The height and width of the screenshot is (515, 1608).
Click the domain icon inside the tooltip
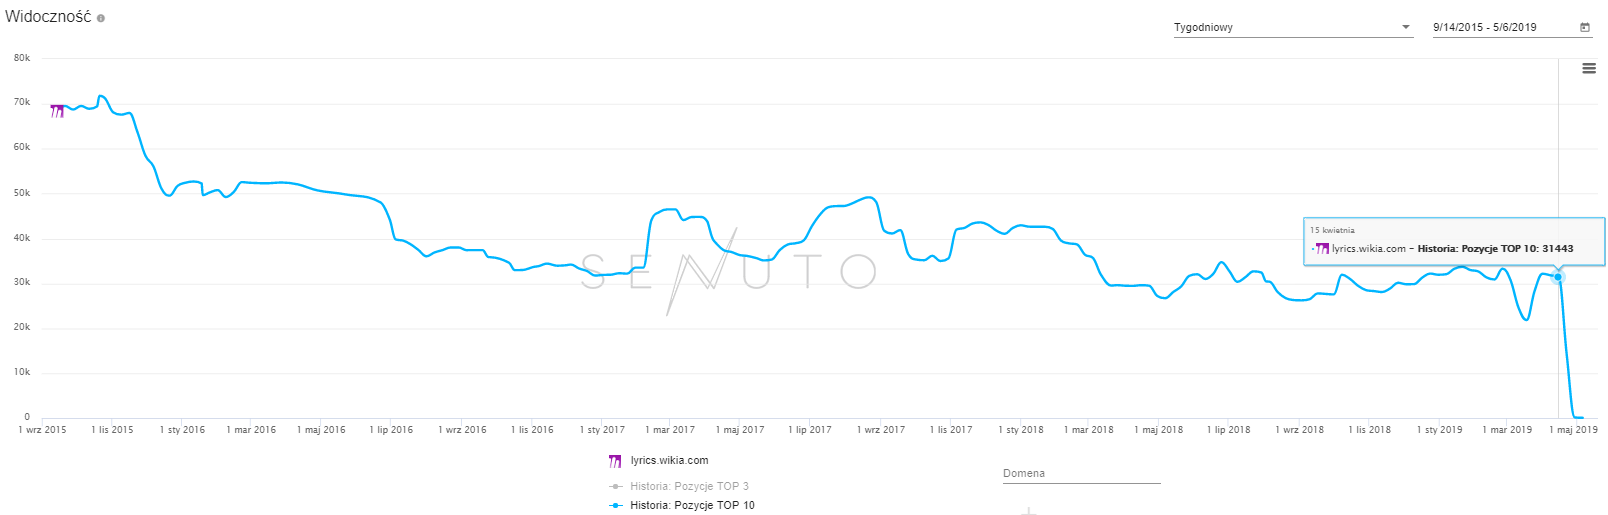click(x=1323, y=249)
